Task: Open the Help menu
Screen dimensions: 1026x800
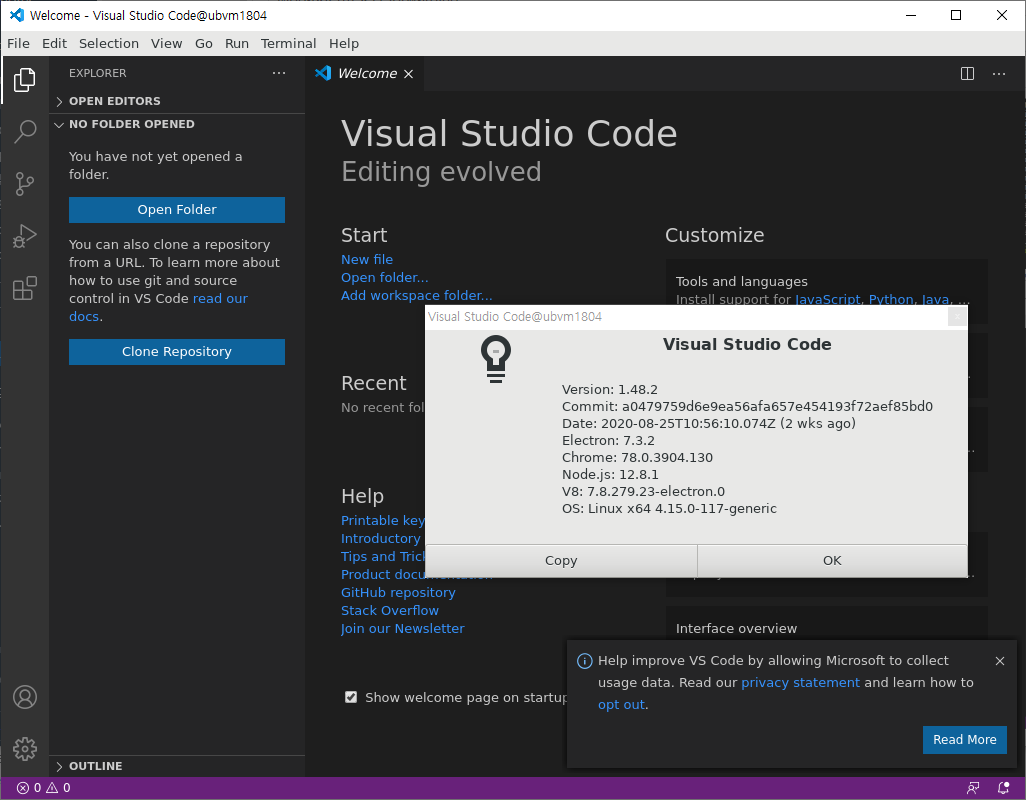Action: (x=344, y=43)
